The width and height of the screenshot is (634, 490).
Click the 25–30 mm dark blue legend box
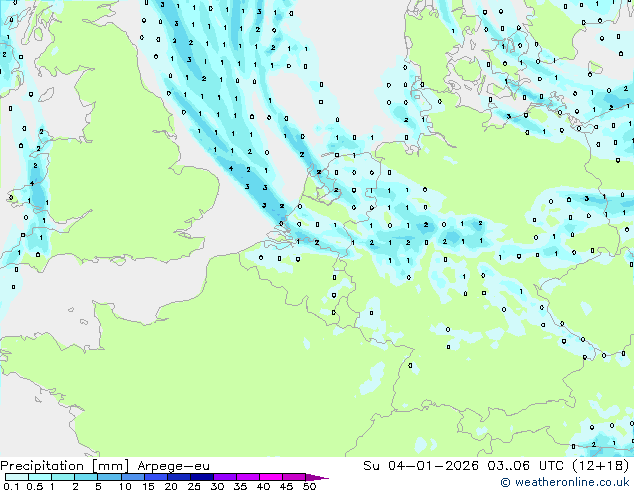pos(201,477)
